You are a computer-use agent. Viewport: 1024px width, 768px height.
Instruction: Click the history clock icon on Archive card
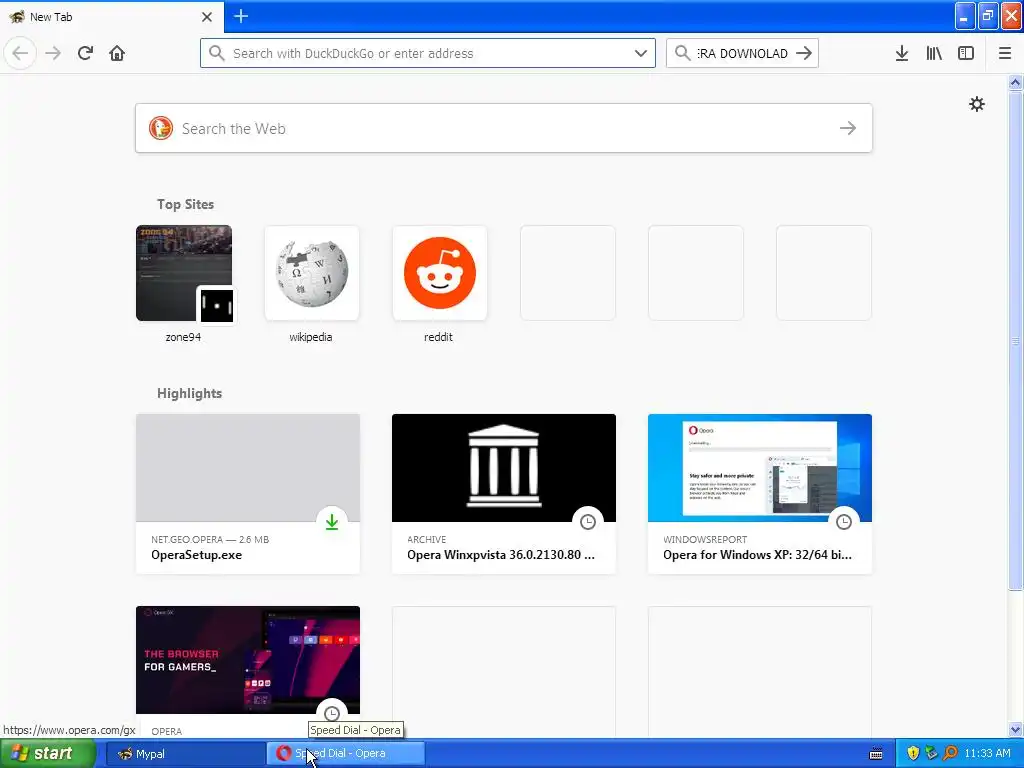588,522
